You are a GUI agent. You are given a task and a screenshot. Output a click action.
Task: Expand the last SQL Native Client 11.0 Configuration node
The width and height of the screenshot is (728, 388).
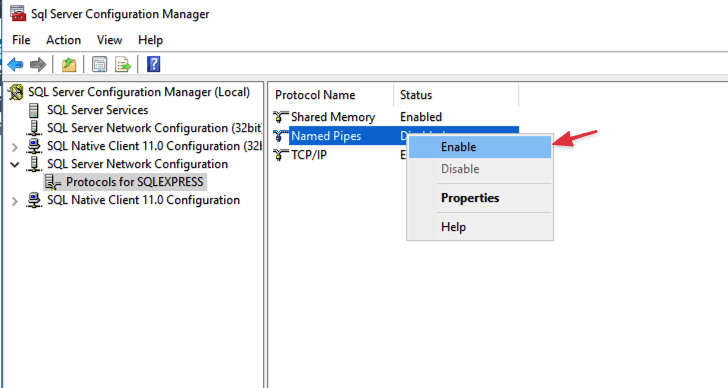[15, 201]
